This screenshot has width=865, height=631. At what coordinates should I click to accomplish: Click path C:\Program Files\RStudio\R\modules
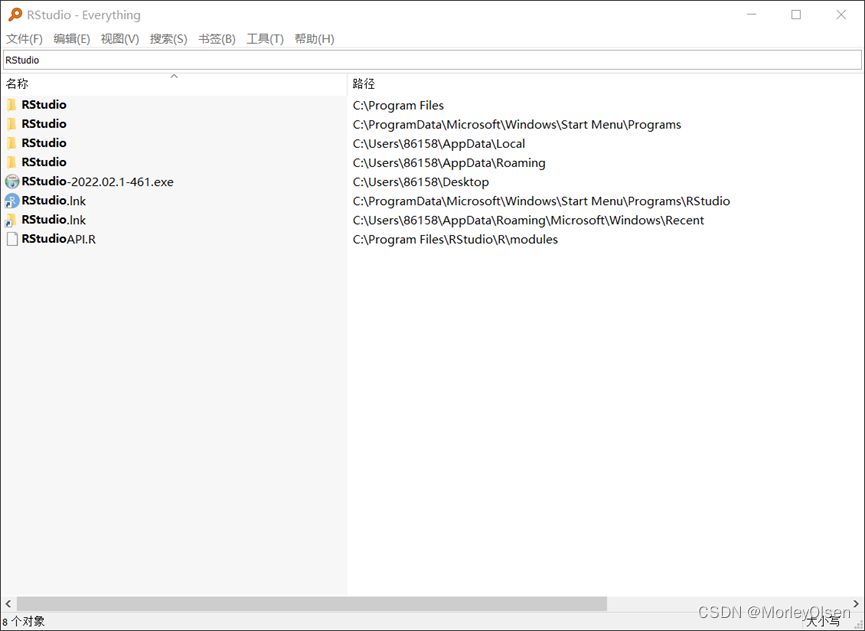pyautogui.click(x=456, y=239)
